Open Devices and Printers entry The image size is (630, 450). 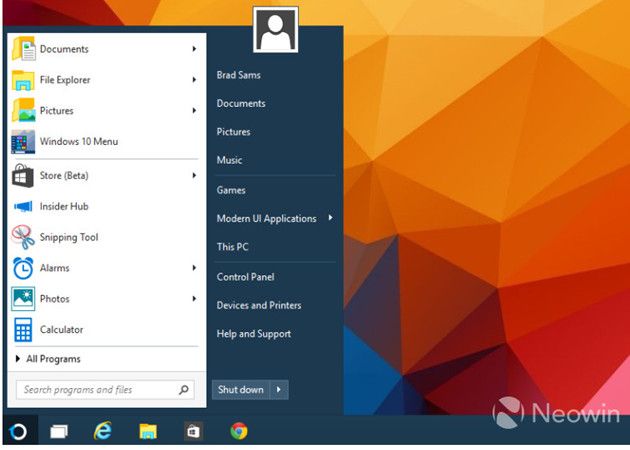pyautogui.click(x=258, y=305)
